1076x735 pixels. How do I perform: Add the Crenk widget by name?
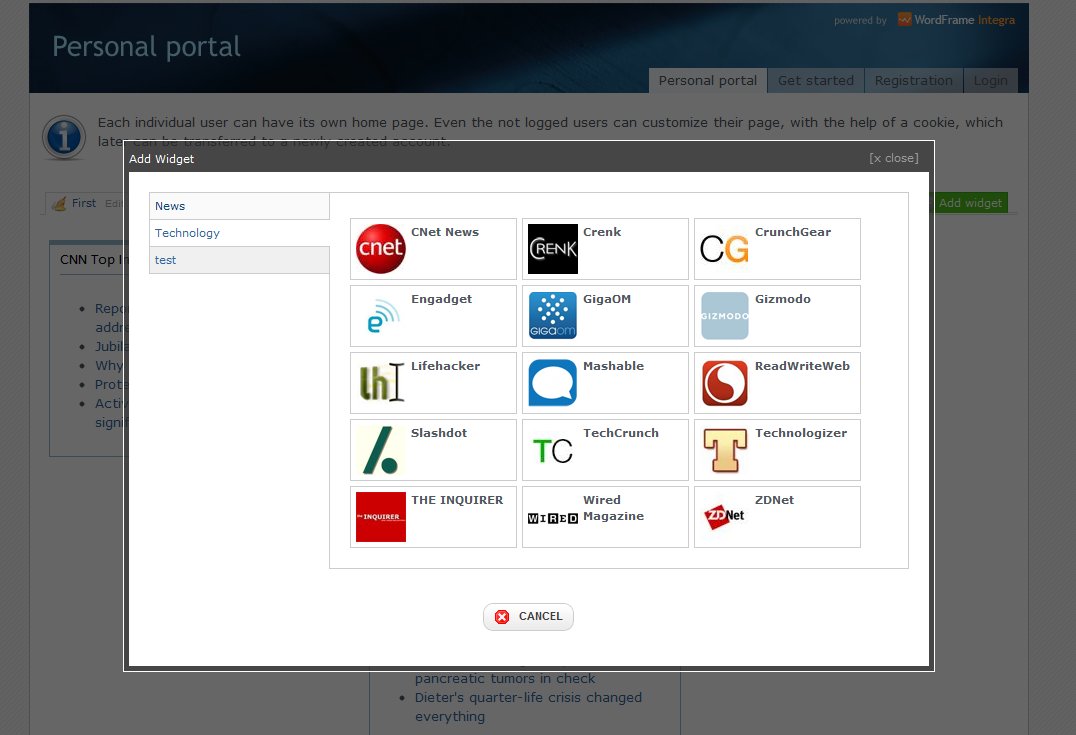(x=602, y=232)
